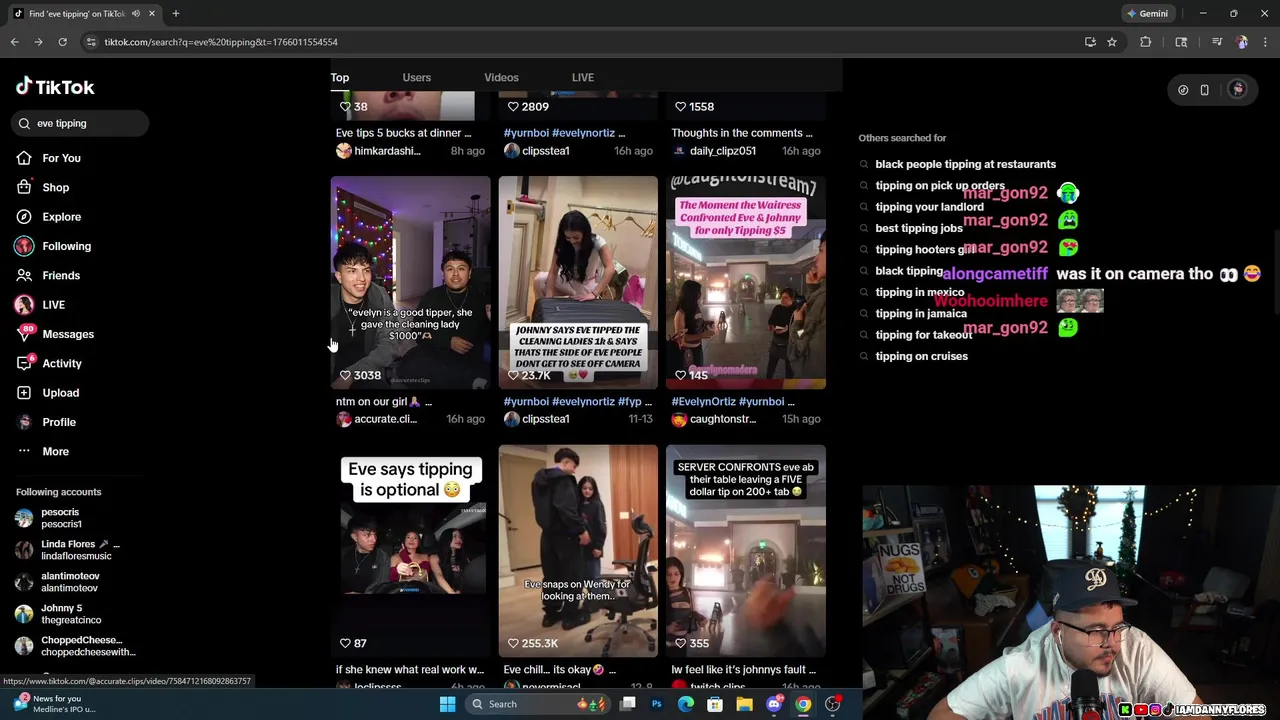1280x720 pixels.
Task: Search 'black people tipping at restaurants'
Action: click(965, 164)
